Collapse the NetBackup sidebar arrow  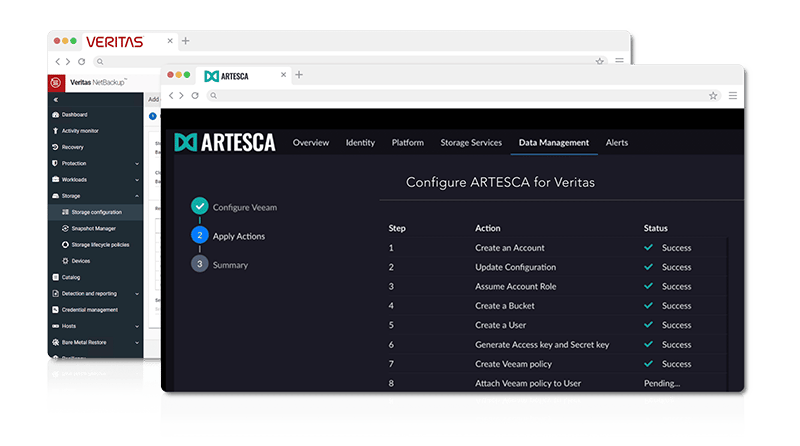click(56, 100)
